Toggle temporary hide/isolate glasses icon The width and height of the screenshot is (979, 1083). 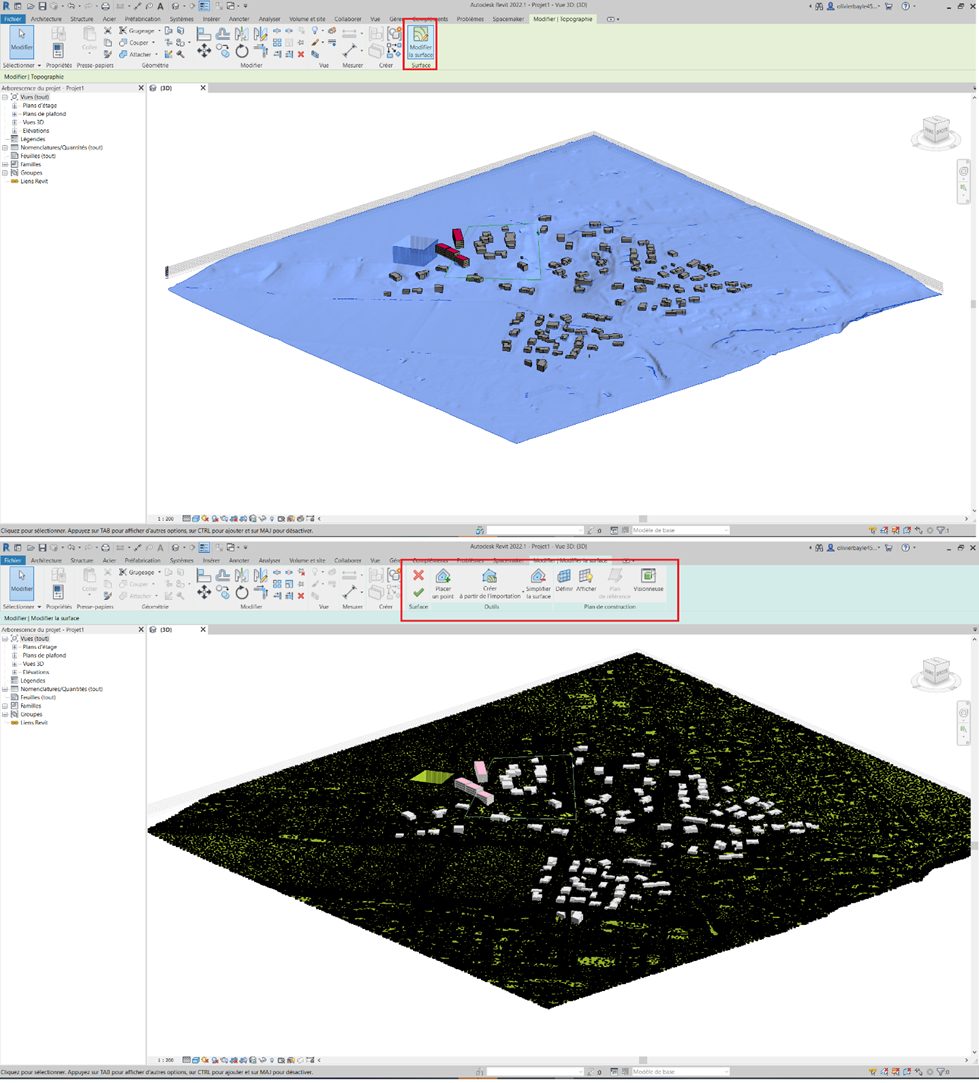point(261,519)
